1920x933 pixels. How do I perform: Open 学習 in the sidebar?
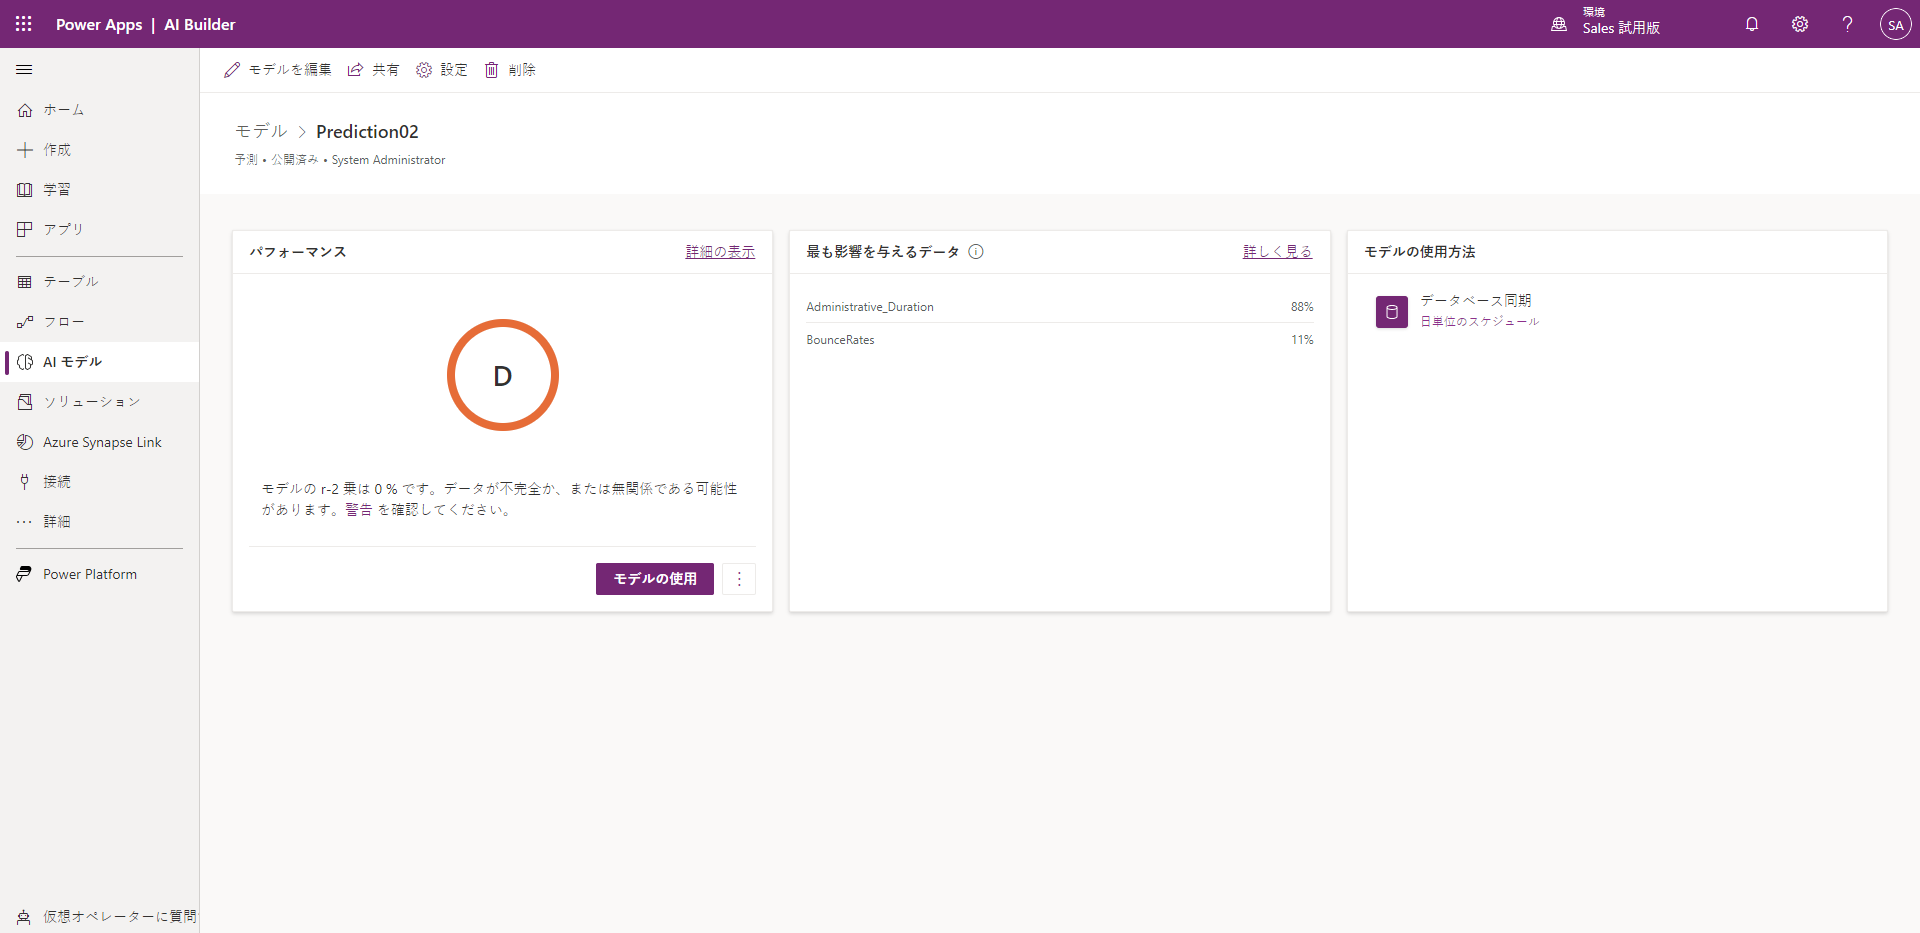57,190
